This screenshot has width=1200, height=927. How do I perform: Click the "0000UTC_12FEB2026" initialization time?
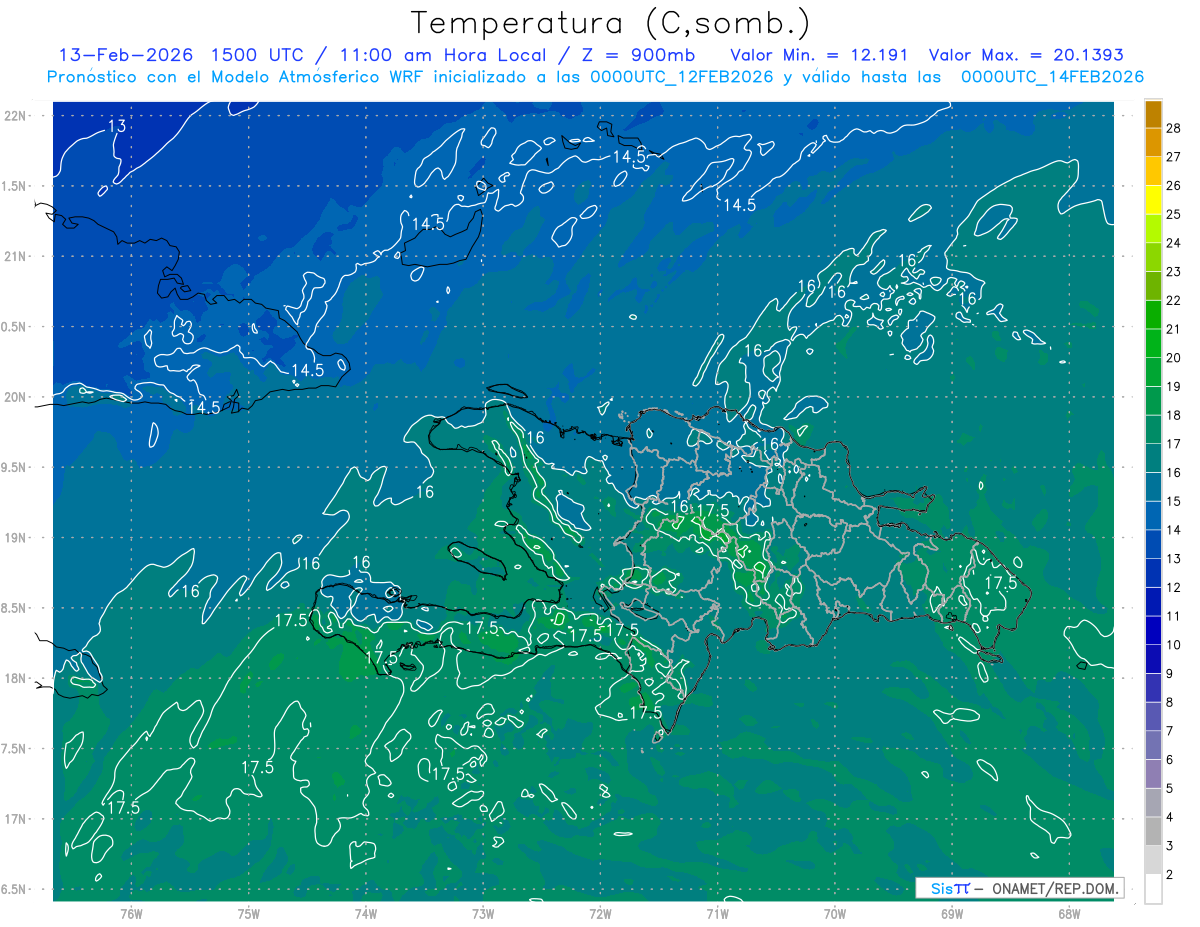tap(681, 77)
